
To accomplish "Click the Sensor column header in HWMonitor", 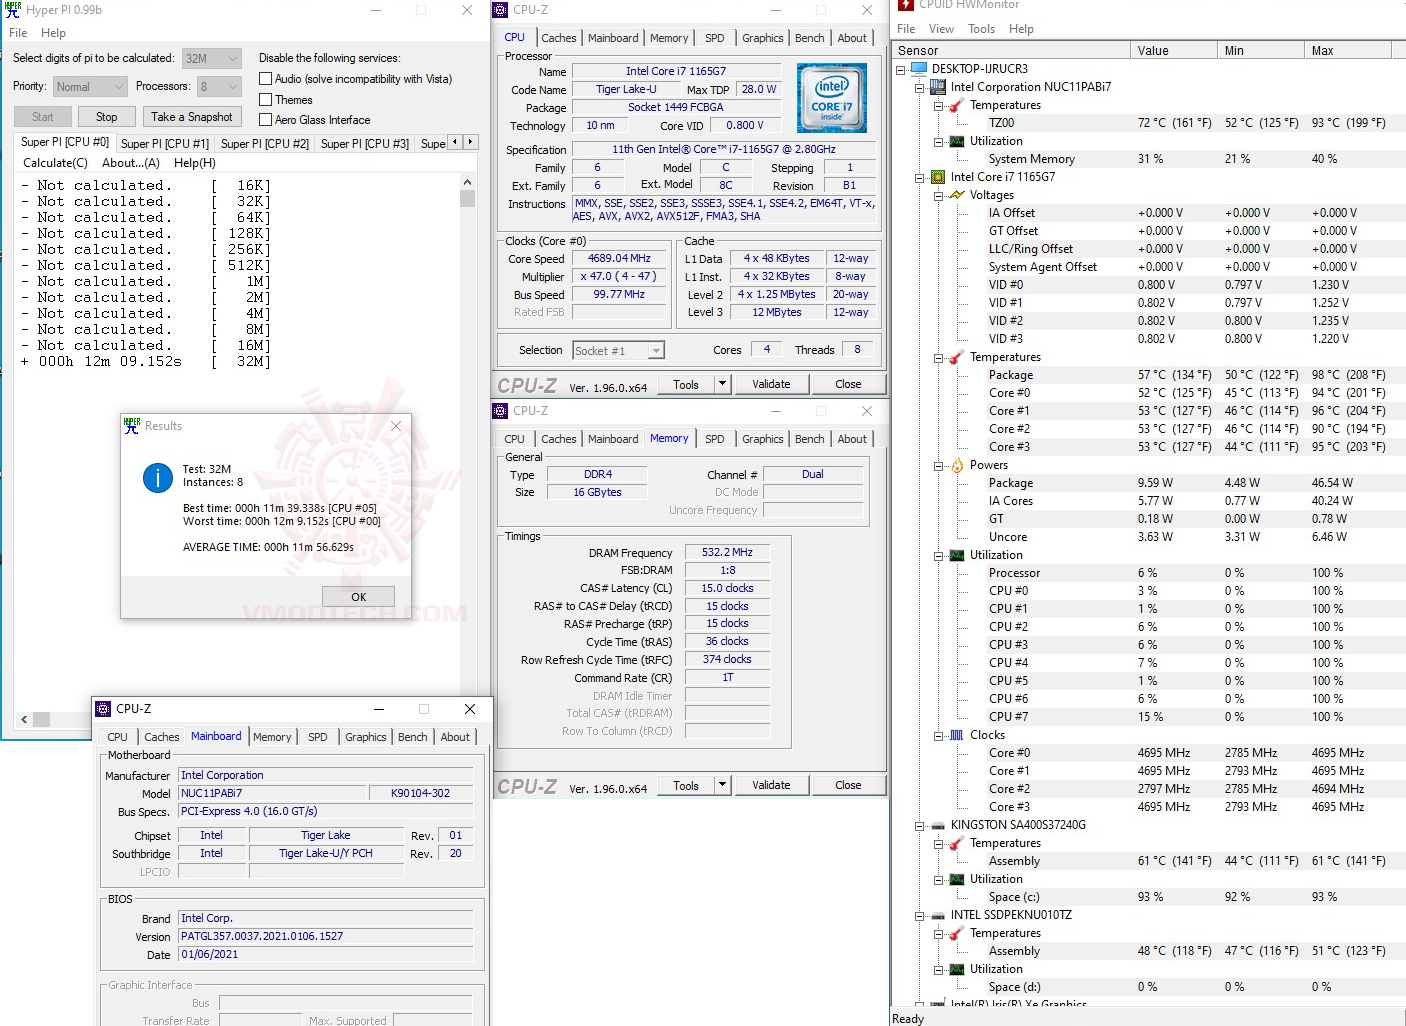I will click(1012, 50).
